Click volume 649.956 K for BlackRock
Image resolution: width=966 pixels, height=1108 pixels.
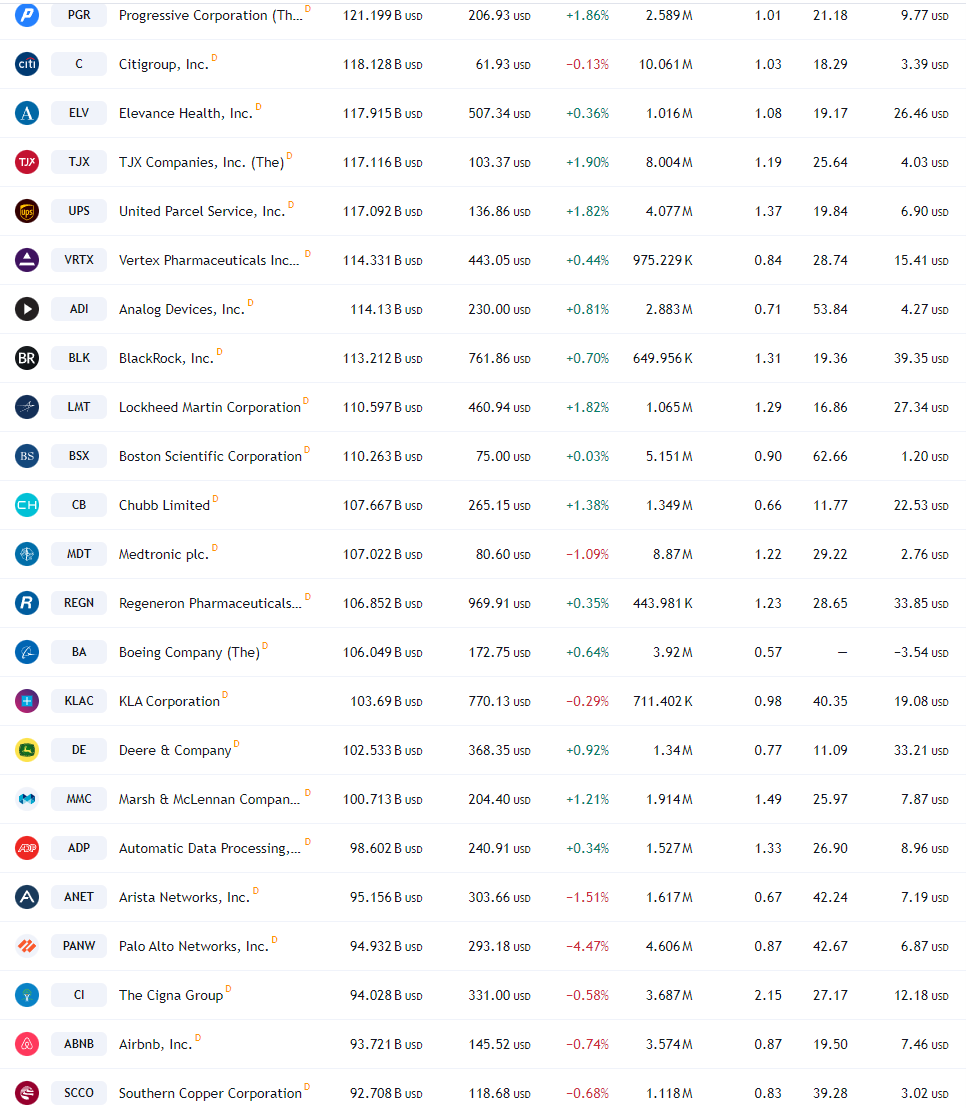tap(663, 358)
